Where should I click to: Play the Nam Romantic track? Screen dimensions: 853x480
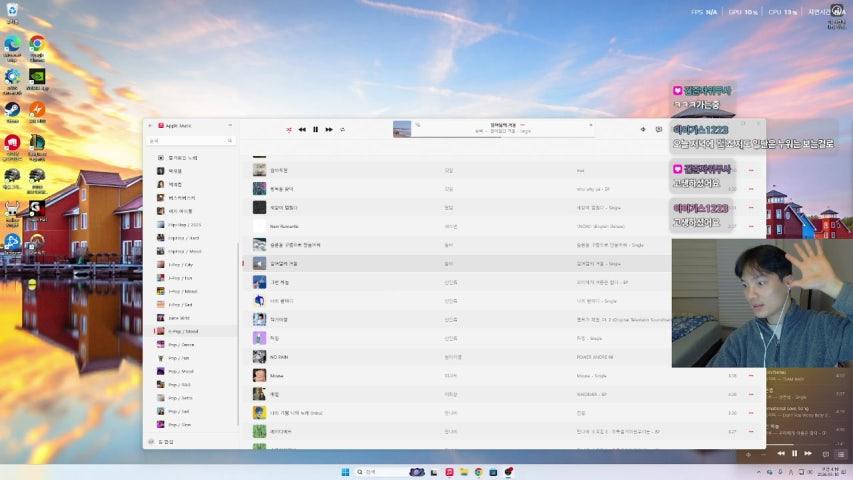[x=284, y=226]
